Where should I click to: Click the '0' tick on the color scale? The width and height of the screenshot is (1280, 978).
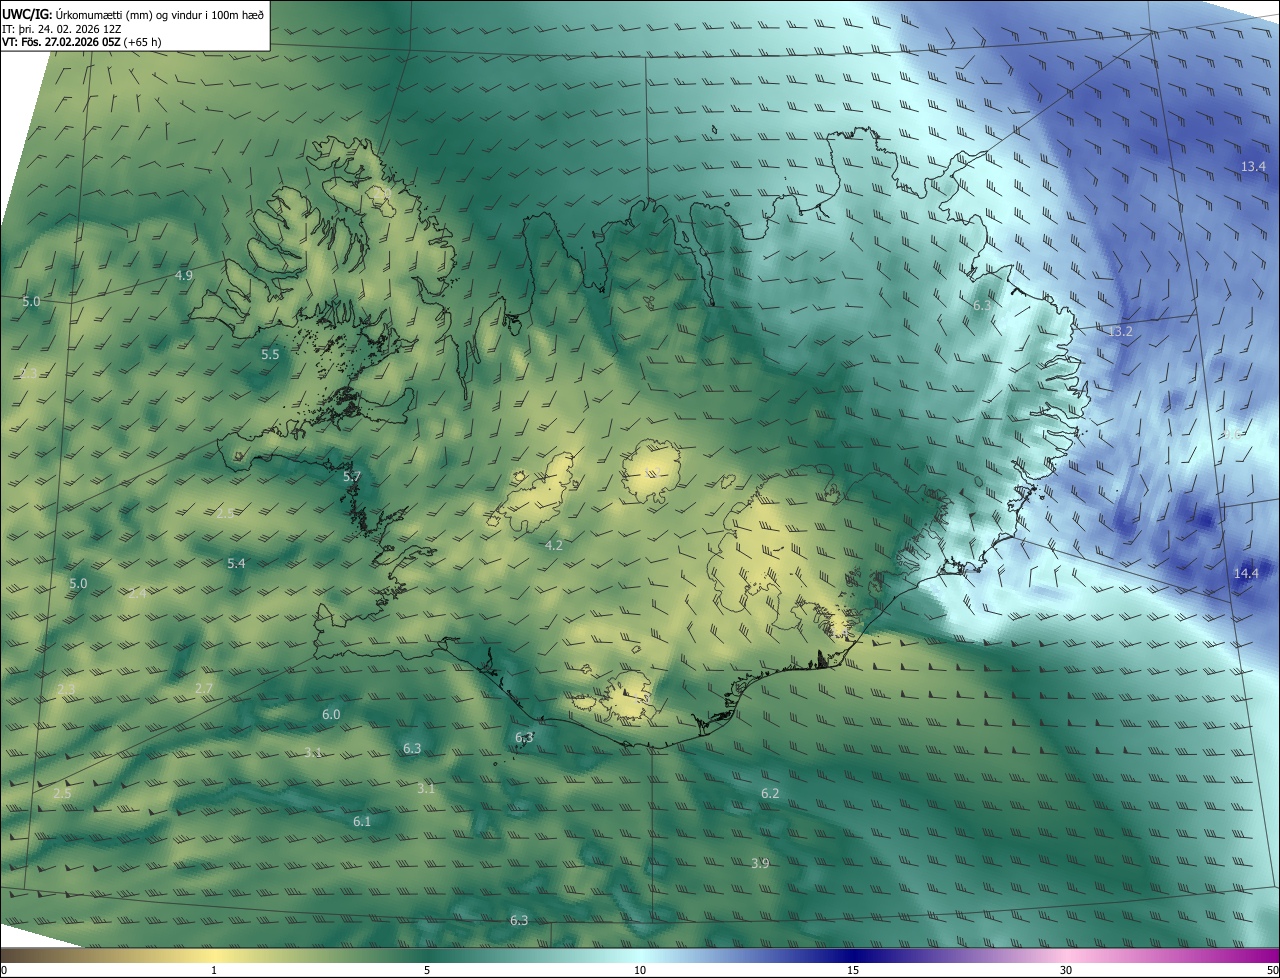click(4, 970)
